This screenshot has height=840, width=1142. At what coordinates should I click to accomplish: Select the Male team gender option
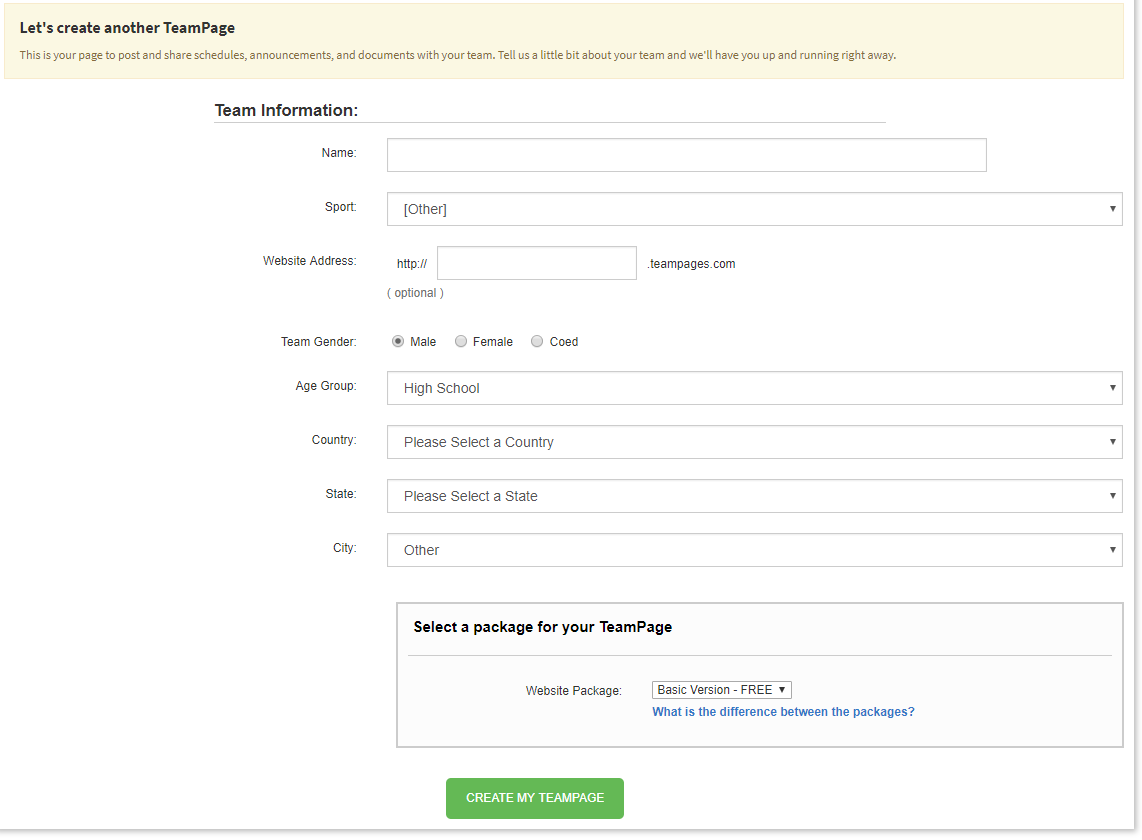[398, 342]
